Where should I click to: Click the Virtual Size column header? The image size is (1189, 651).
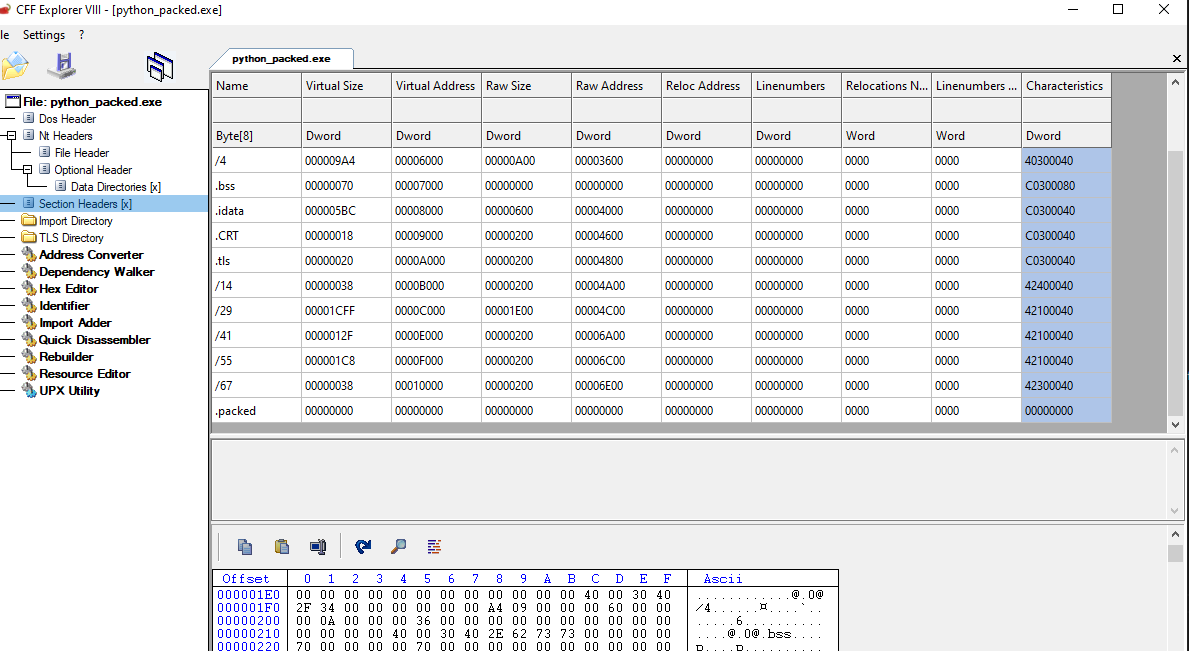tap(347, 86)
